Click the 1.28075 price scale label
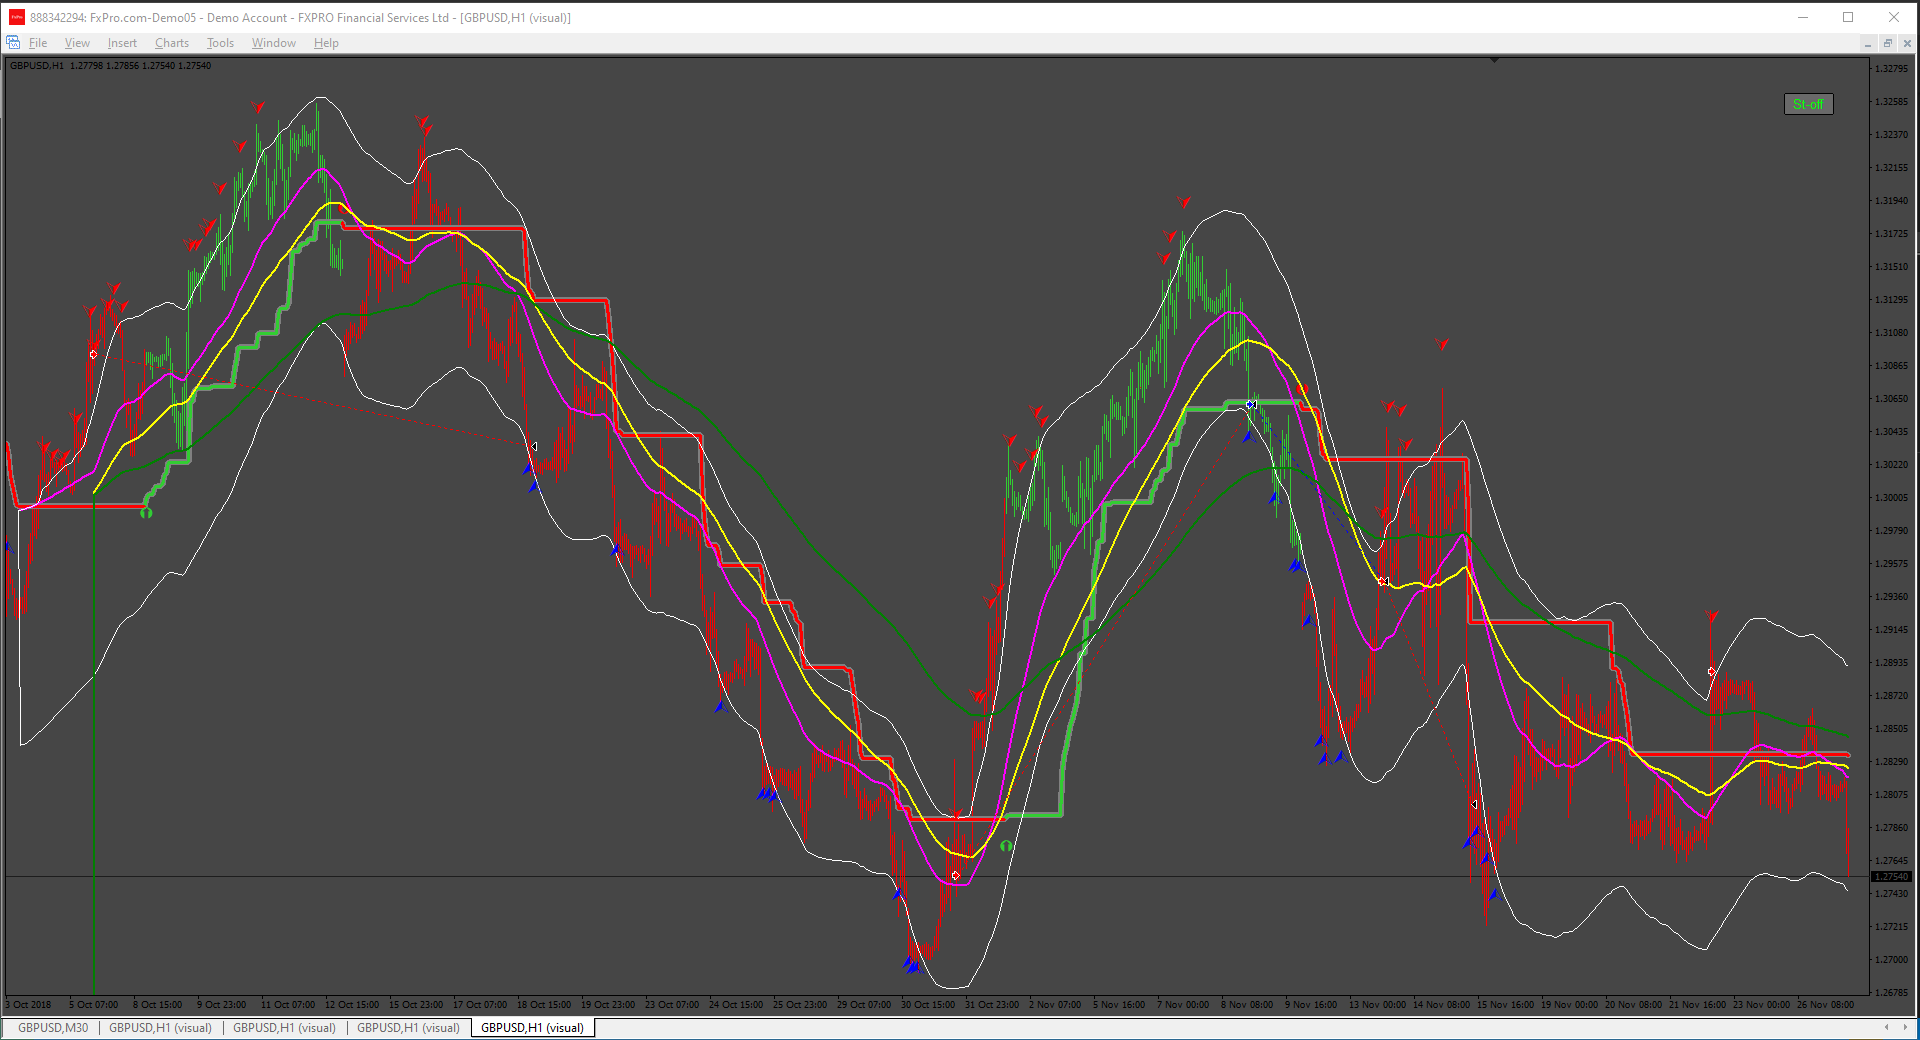 pos(1891,795)
